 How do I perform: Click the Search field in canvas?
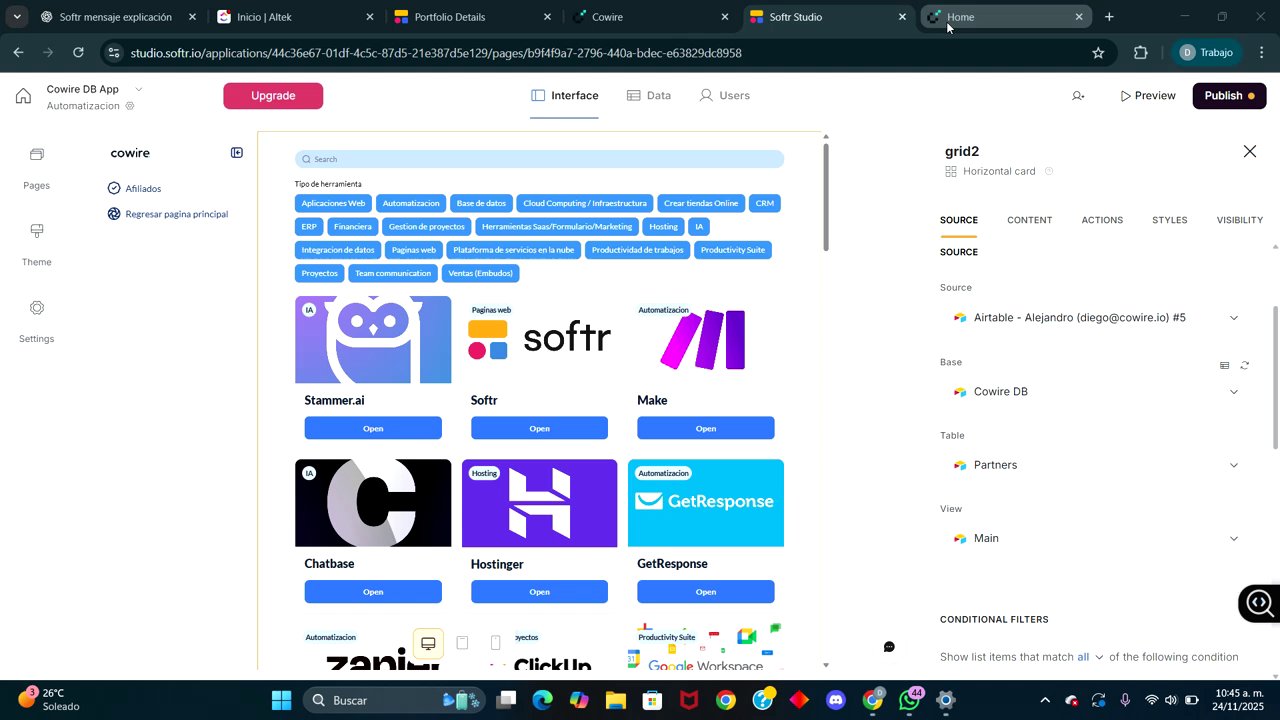pyautogui.click(x=539, y=159)
